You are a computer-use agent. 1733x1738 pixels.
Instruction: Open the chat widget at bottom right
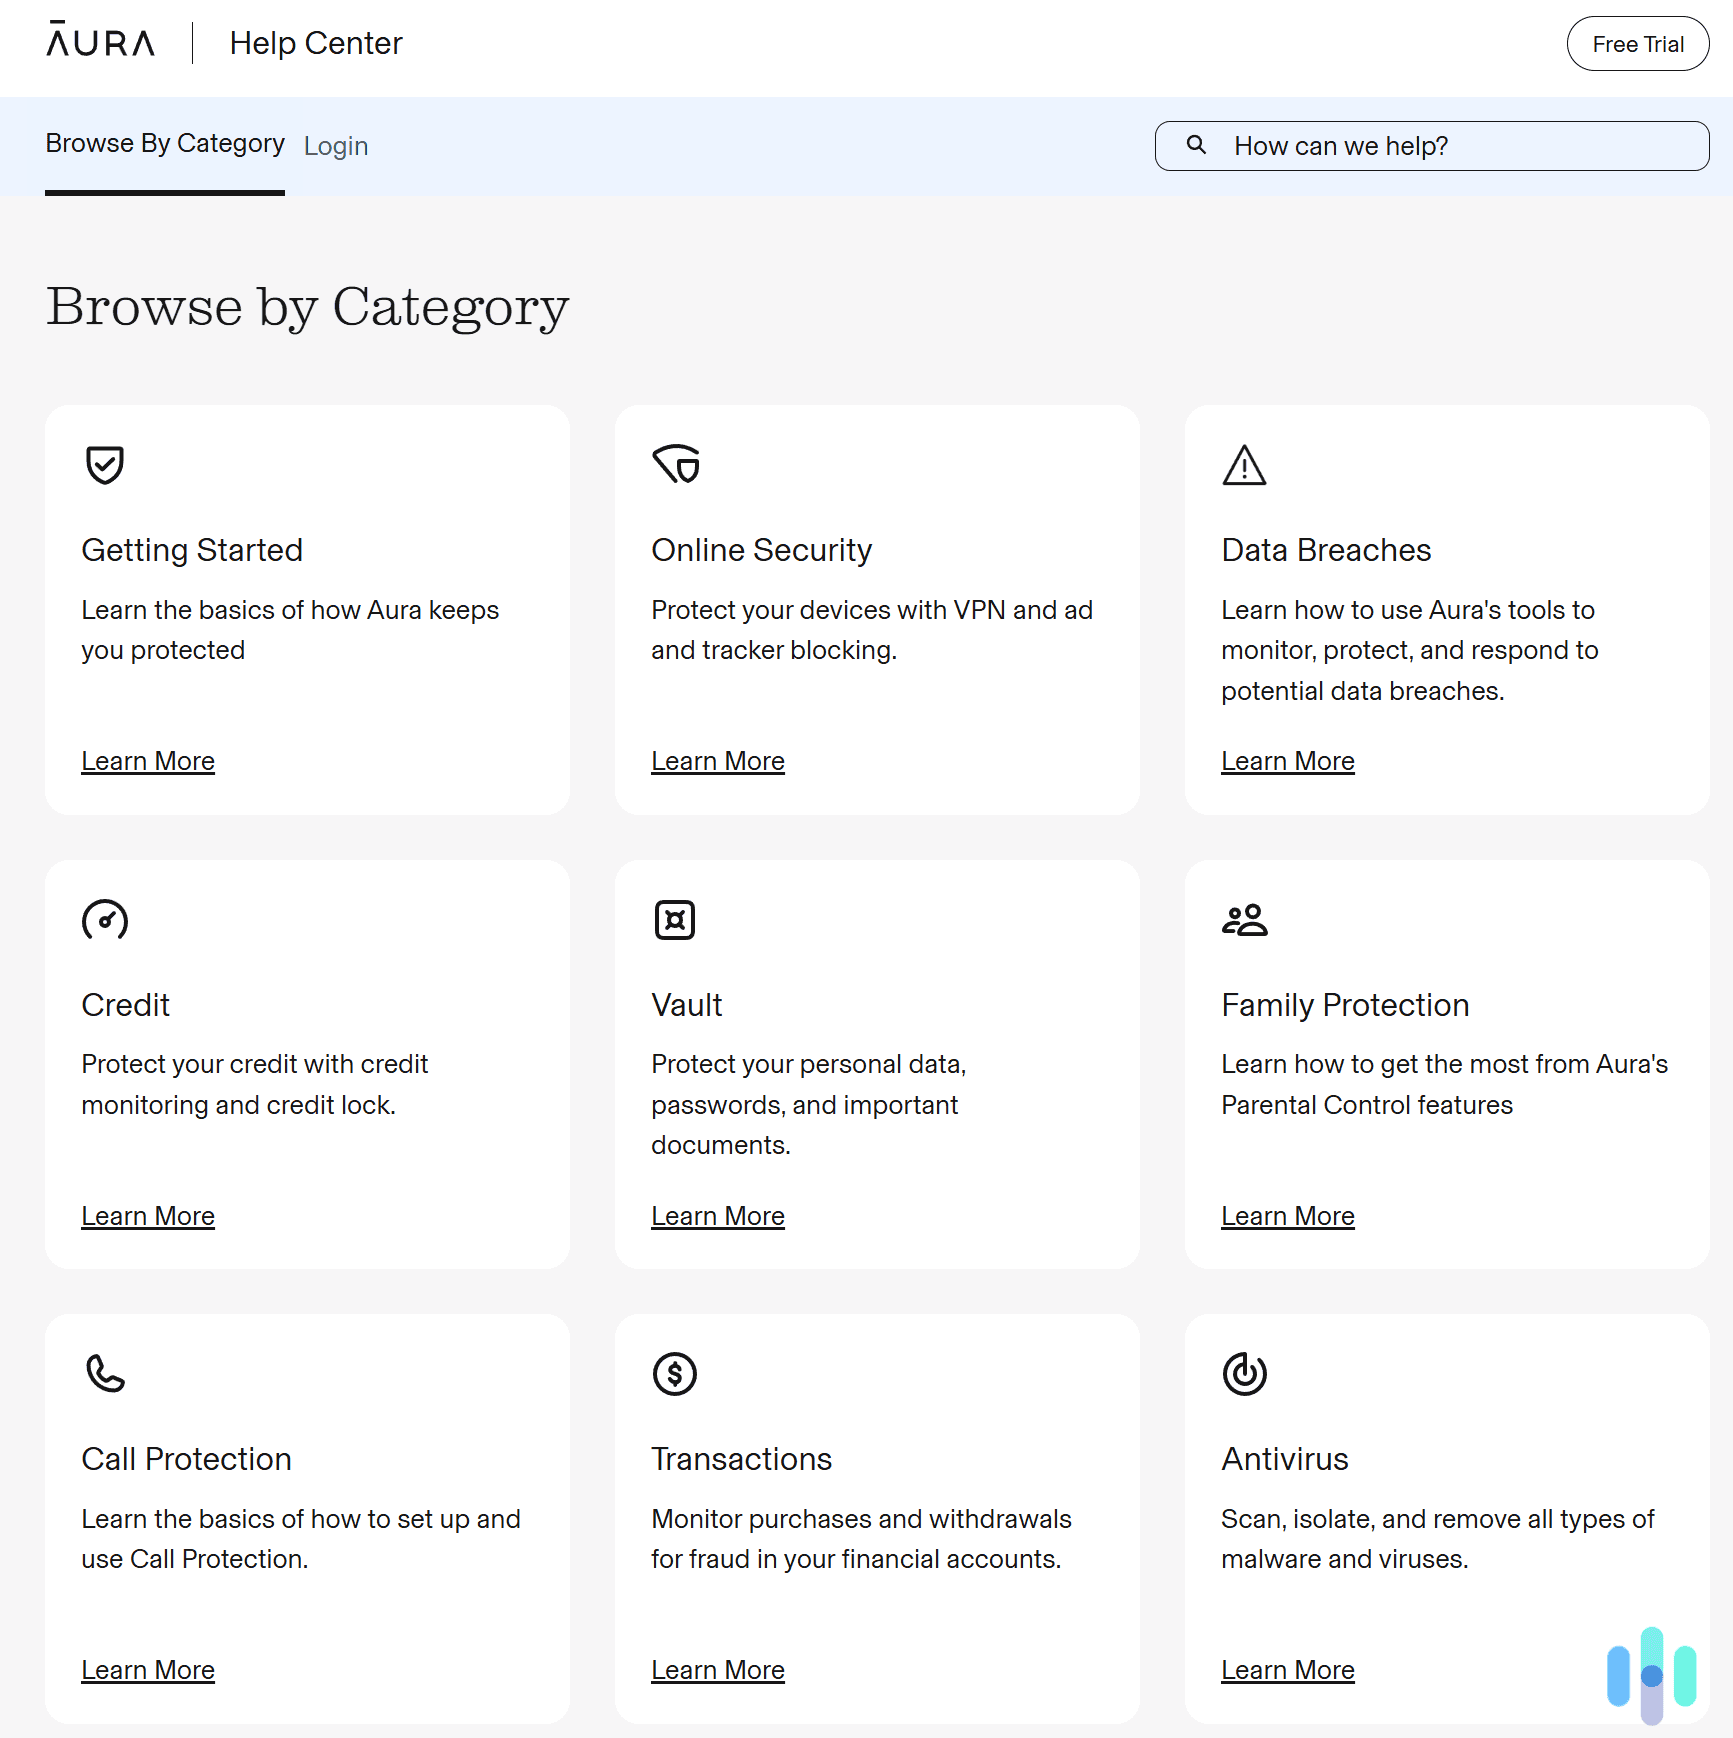[1652, 1677]
